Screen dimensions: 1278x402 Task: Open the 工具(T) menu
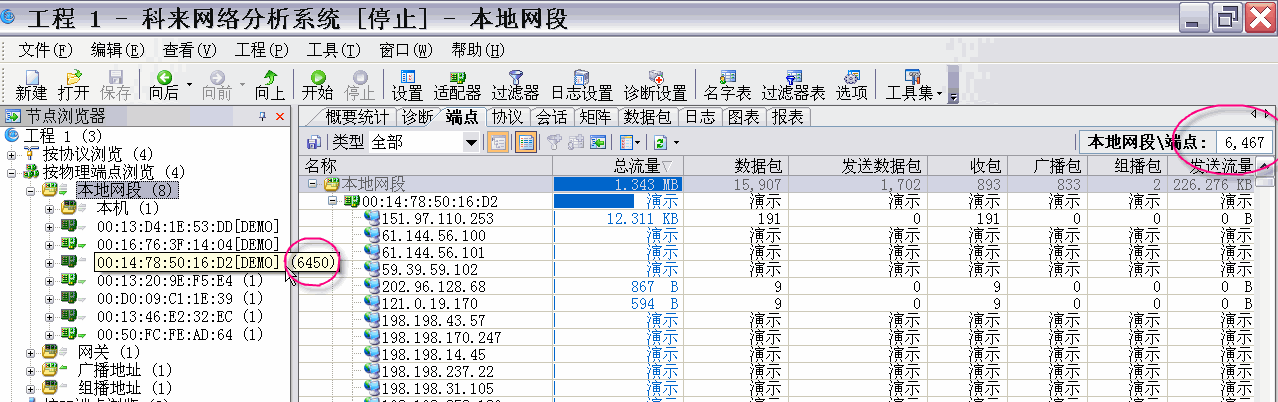[334, 50]
